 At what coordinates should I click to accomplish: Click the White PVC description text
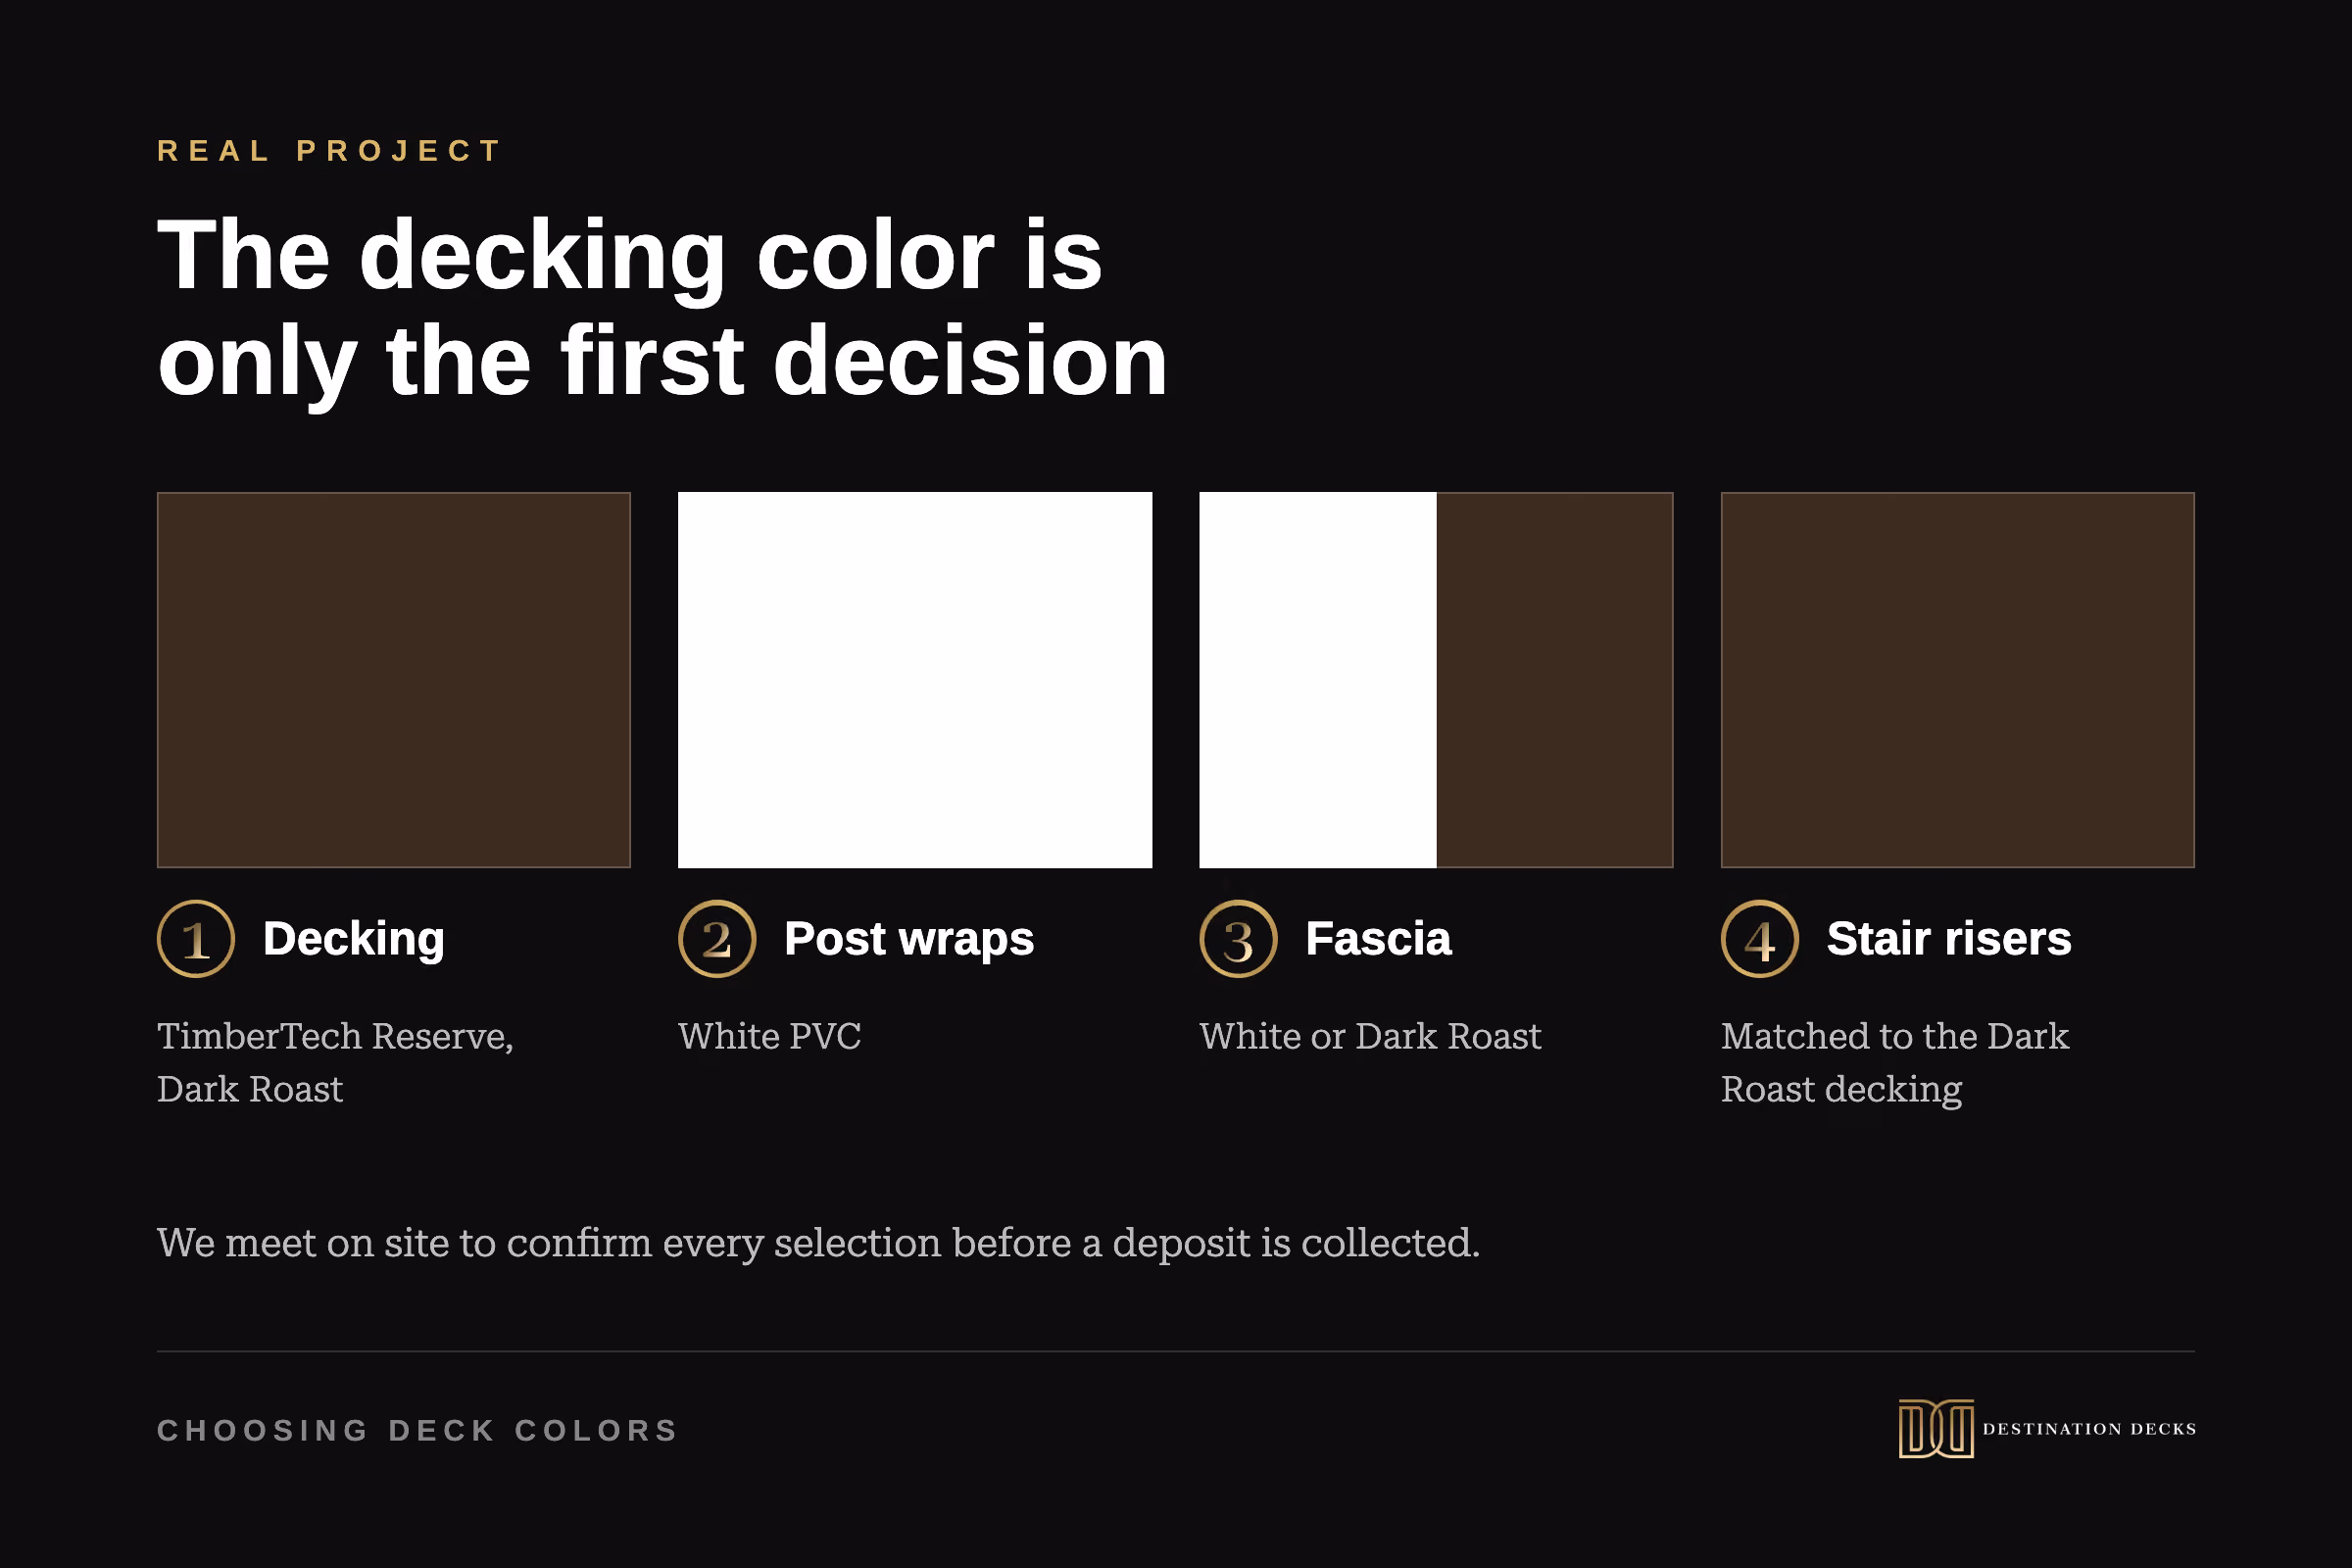click(x=769, y=1036)
